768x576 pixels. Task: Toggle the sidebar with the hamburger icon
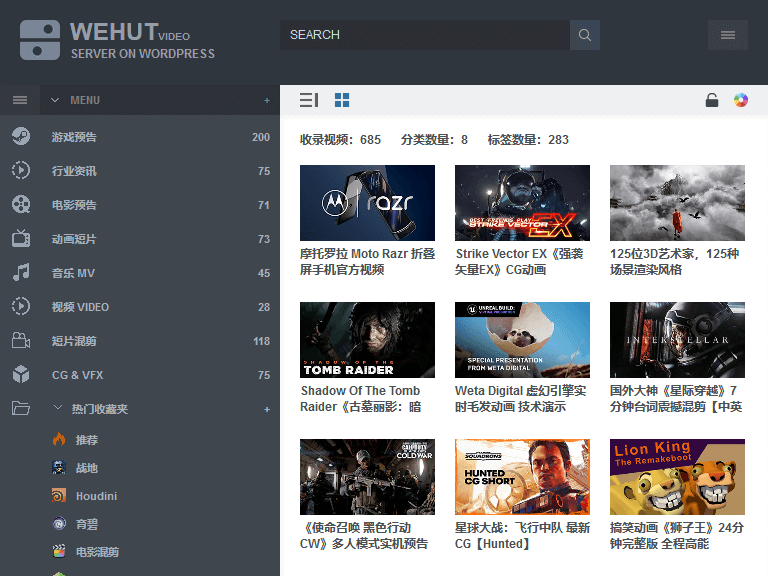pos(20,100)
